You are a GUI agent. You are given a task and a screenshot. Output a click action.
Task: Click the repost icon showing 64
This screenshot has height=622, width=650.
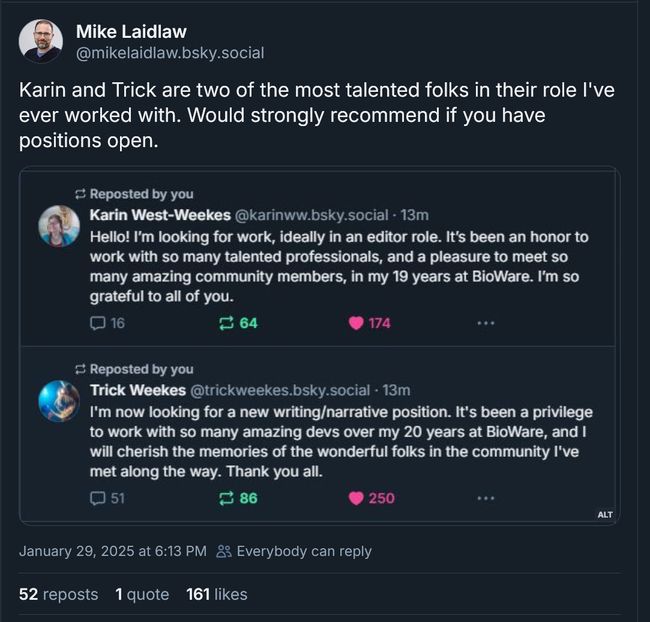(x=226, y=323)
